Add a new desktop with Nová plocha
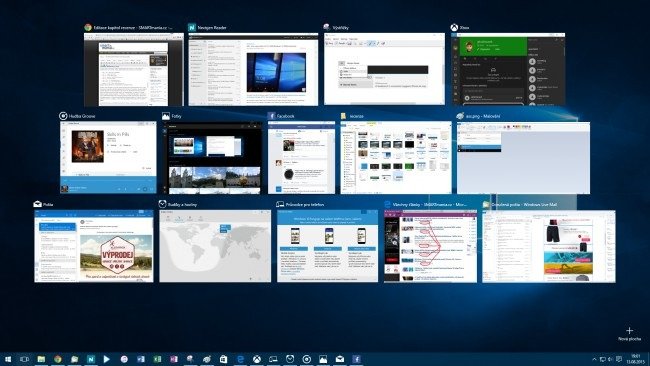 pos(629,334)
